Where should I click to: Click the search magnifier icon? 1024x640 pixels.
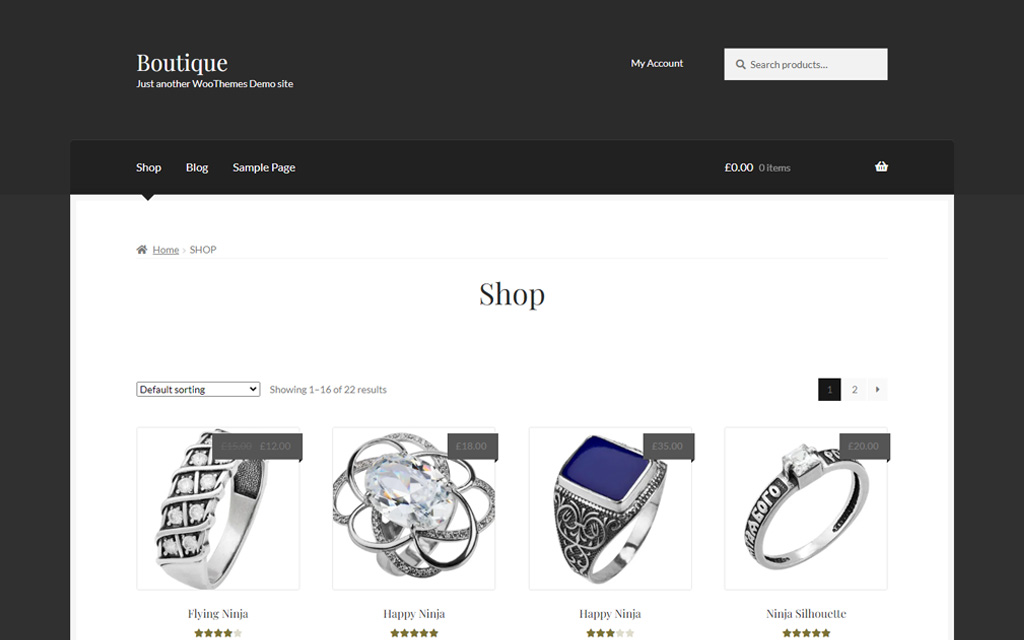(x=741, y=65)
